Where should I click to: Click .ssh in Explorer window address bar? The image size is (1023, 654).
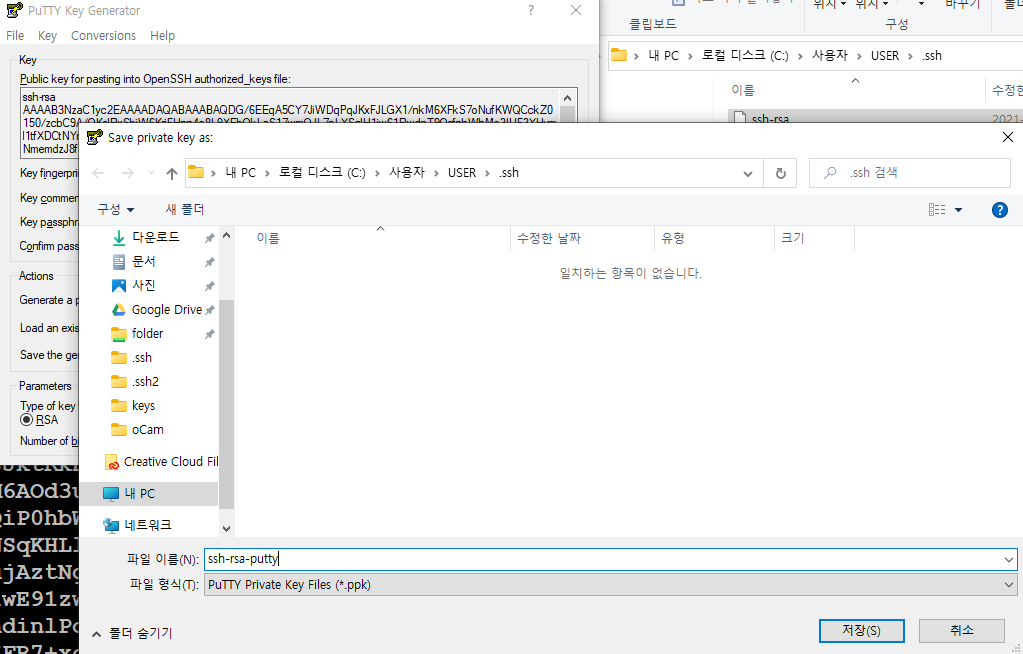pyautogui.click(x=932, y=55)
